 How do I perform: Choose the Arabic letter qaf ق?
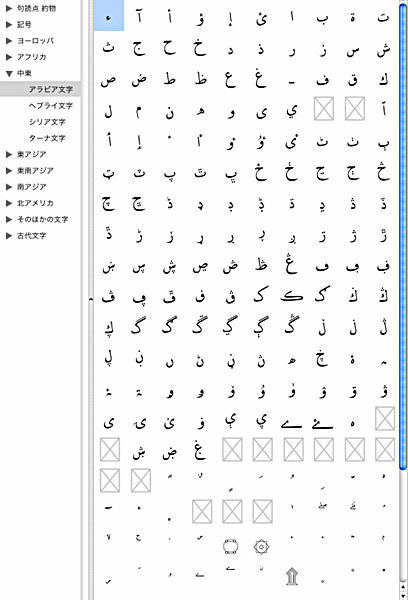pos(353,80)
